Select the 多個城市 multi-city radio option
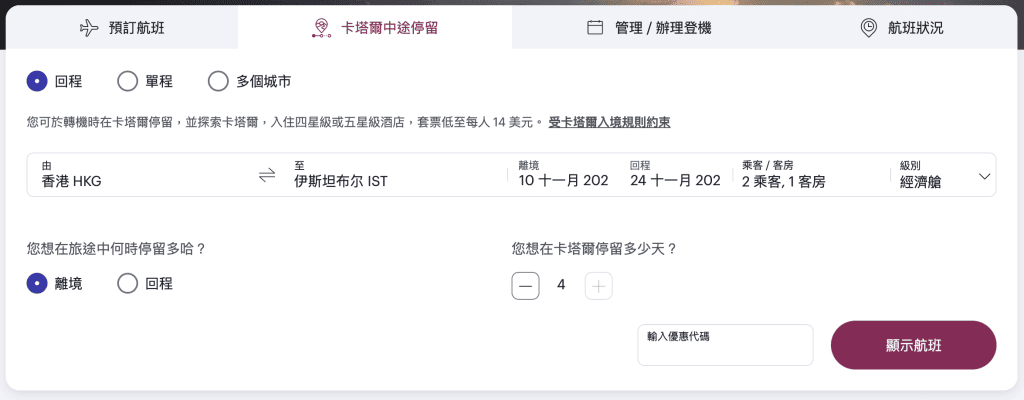The width and height of the screenshot is (1024, 400). click(x=218, y=81)
